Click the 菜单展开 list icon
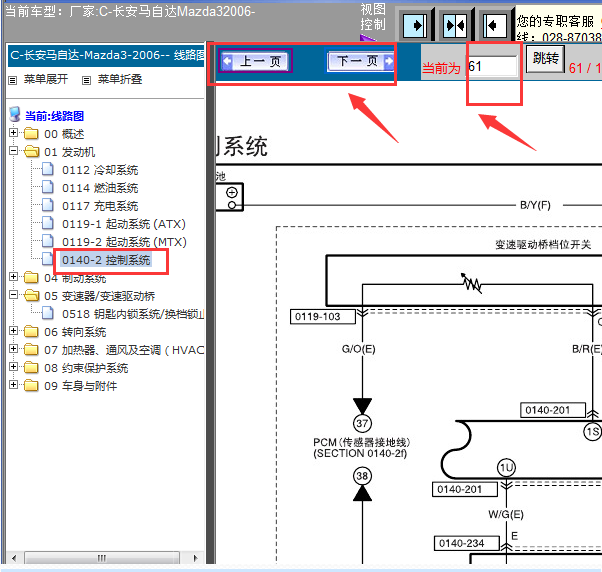 click(13, 80)
